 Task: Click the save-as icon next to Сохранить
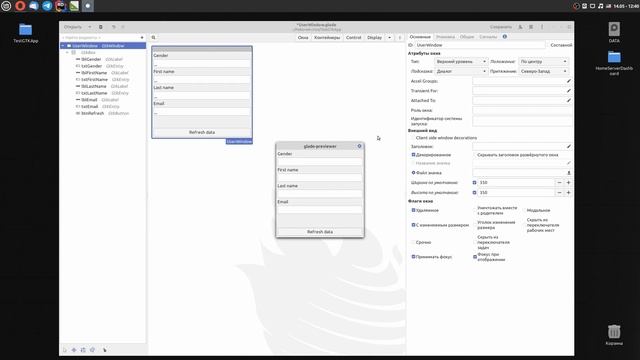(x=520, y=27)
